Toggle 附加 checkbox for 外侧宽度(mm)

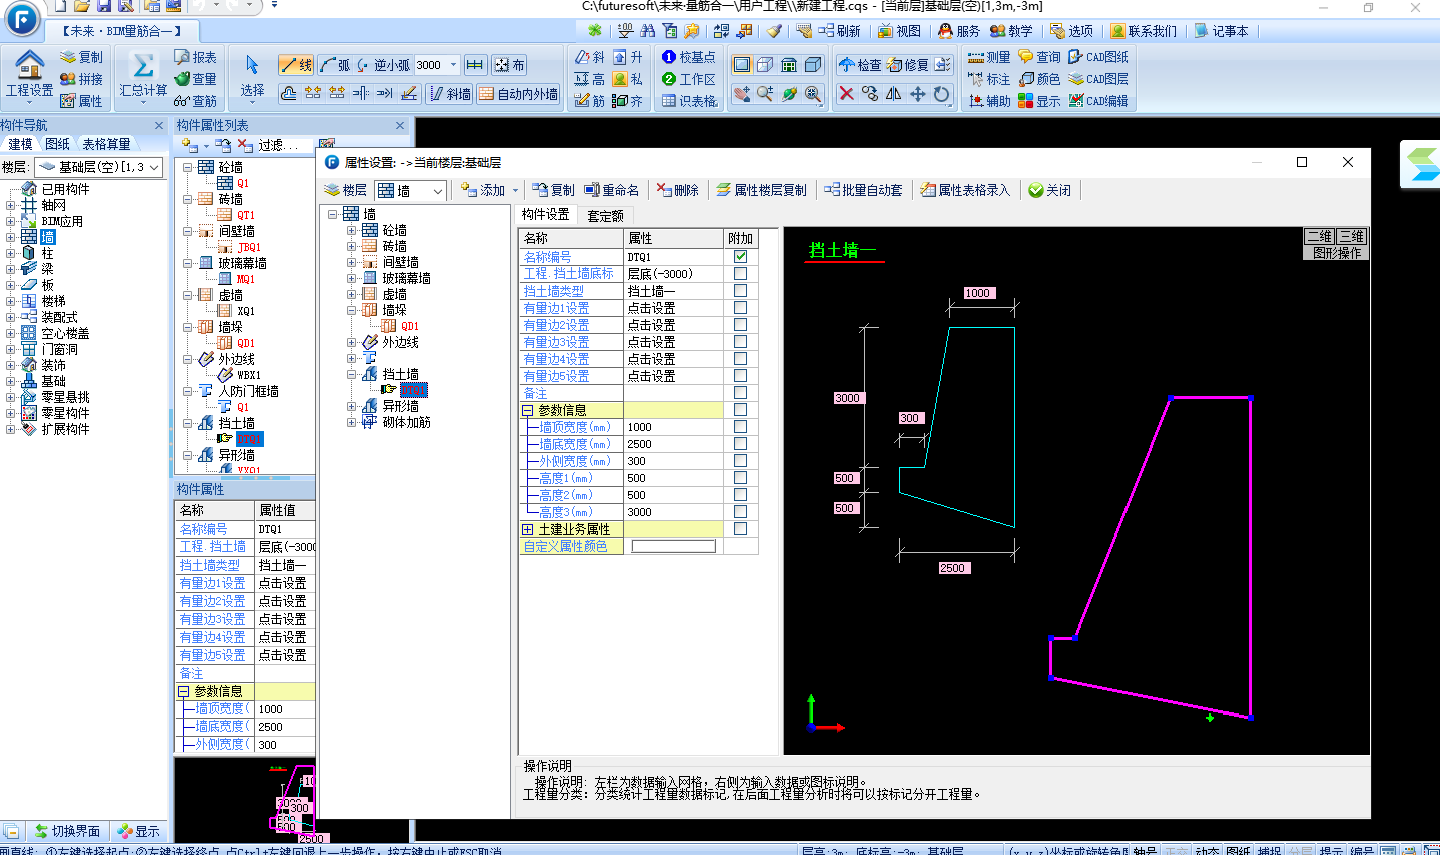[x=740, y=460]
